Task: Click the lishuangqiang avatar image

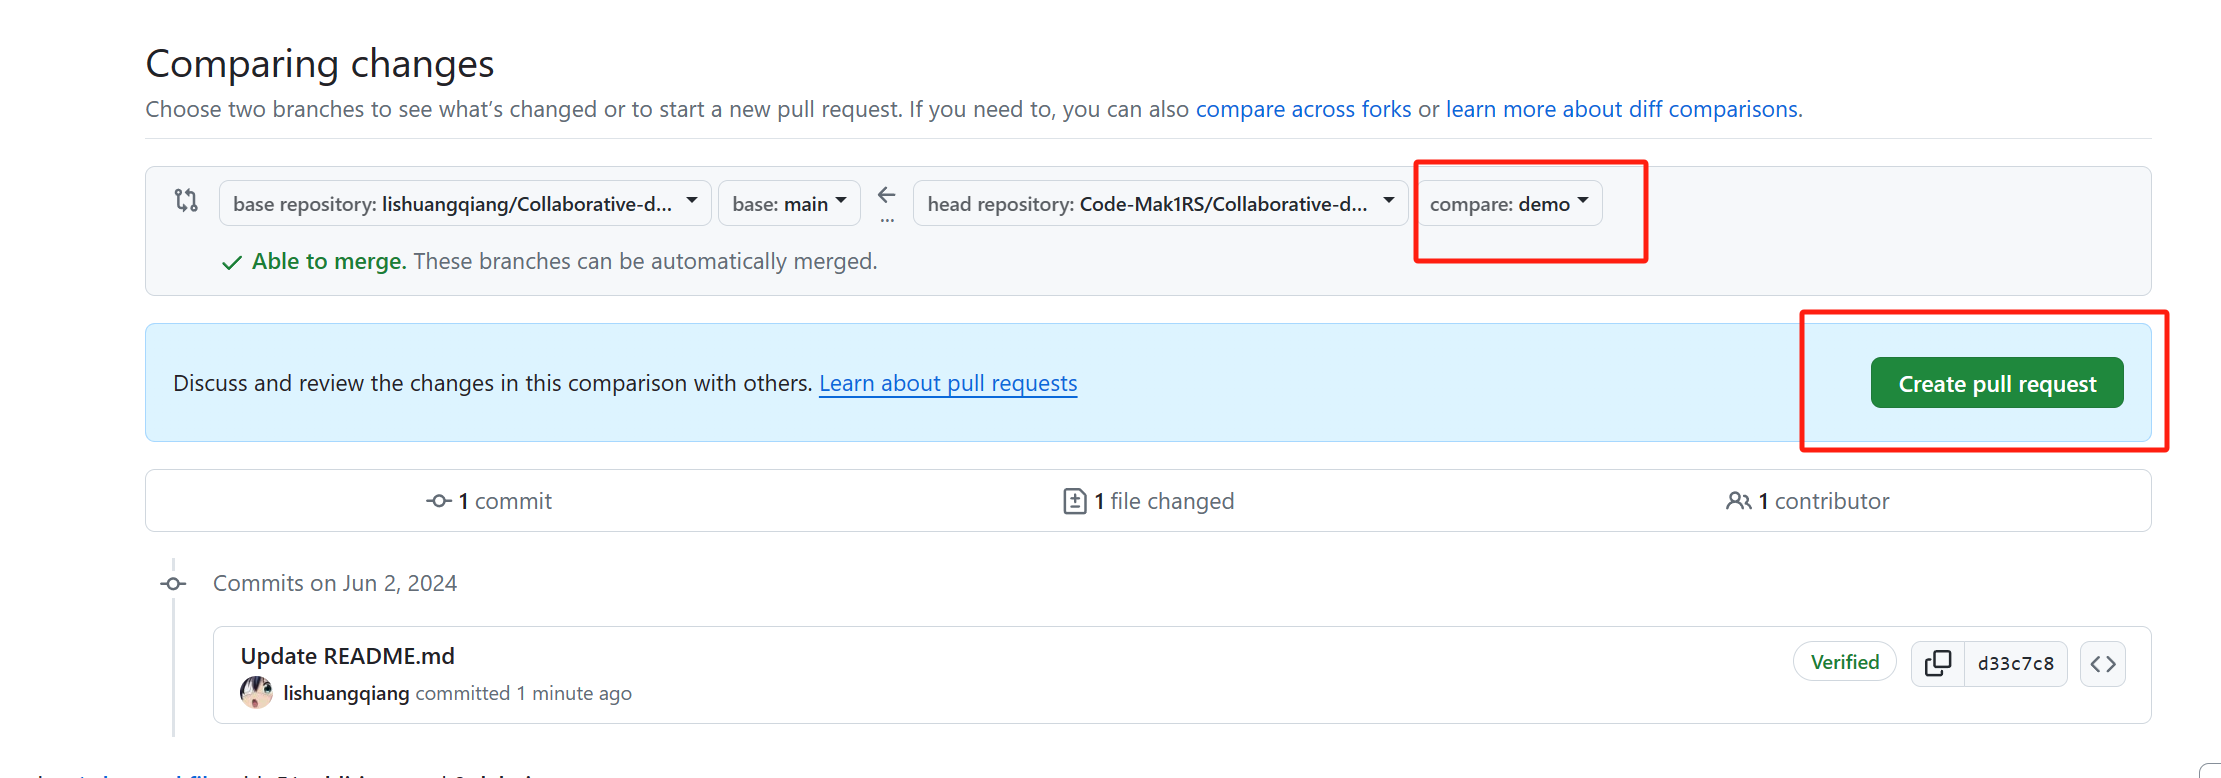Action: click(x=256, y=692)
